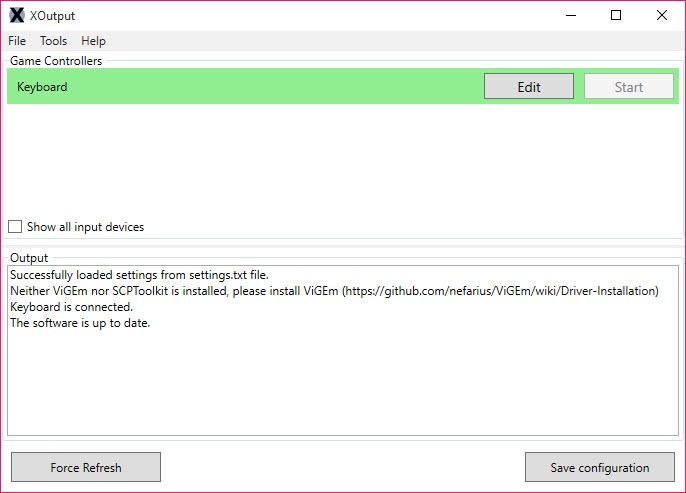Click the 'Keyboard is connected.' log line
Screen dimensions: 686x493
pos(71,307)
